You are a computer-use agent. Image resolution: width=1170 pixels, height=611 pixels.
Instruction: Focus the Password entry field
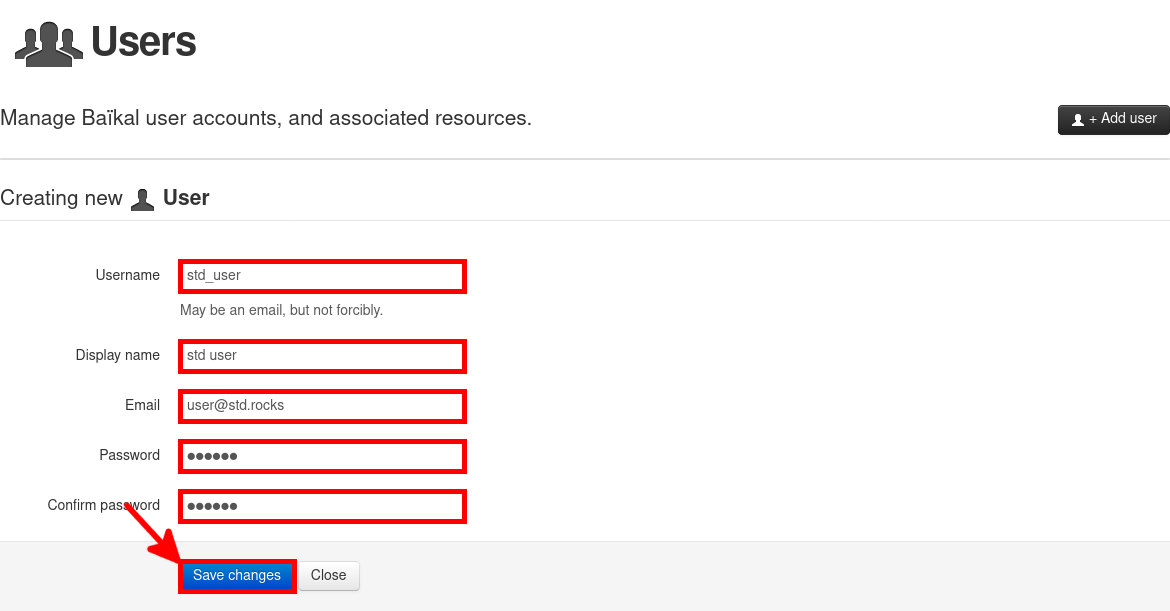[322, 456]
